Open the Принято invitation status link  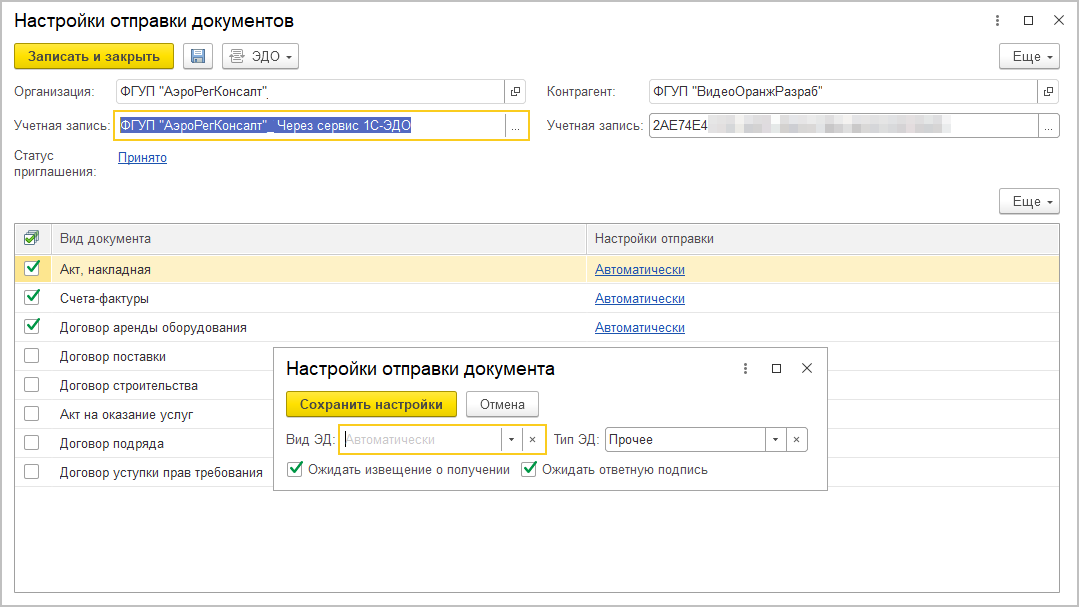coord(142,158)
